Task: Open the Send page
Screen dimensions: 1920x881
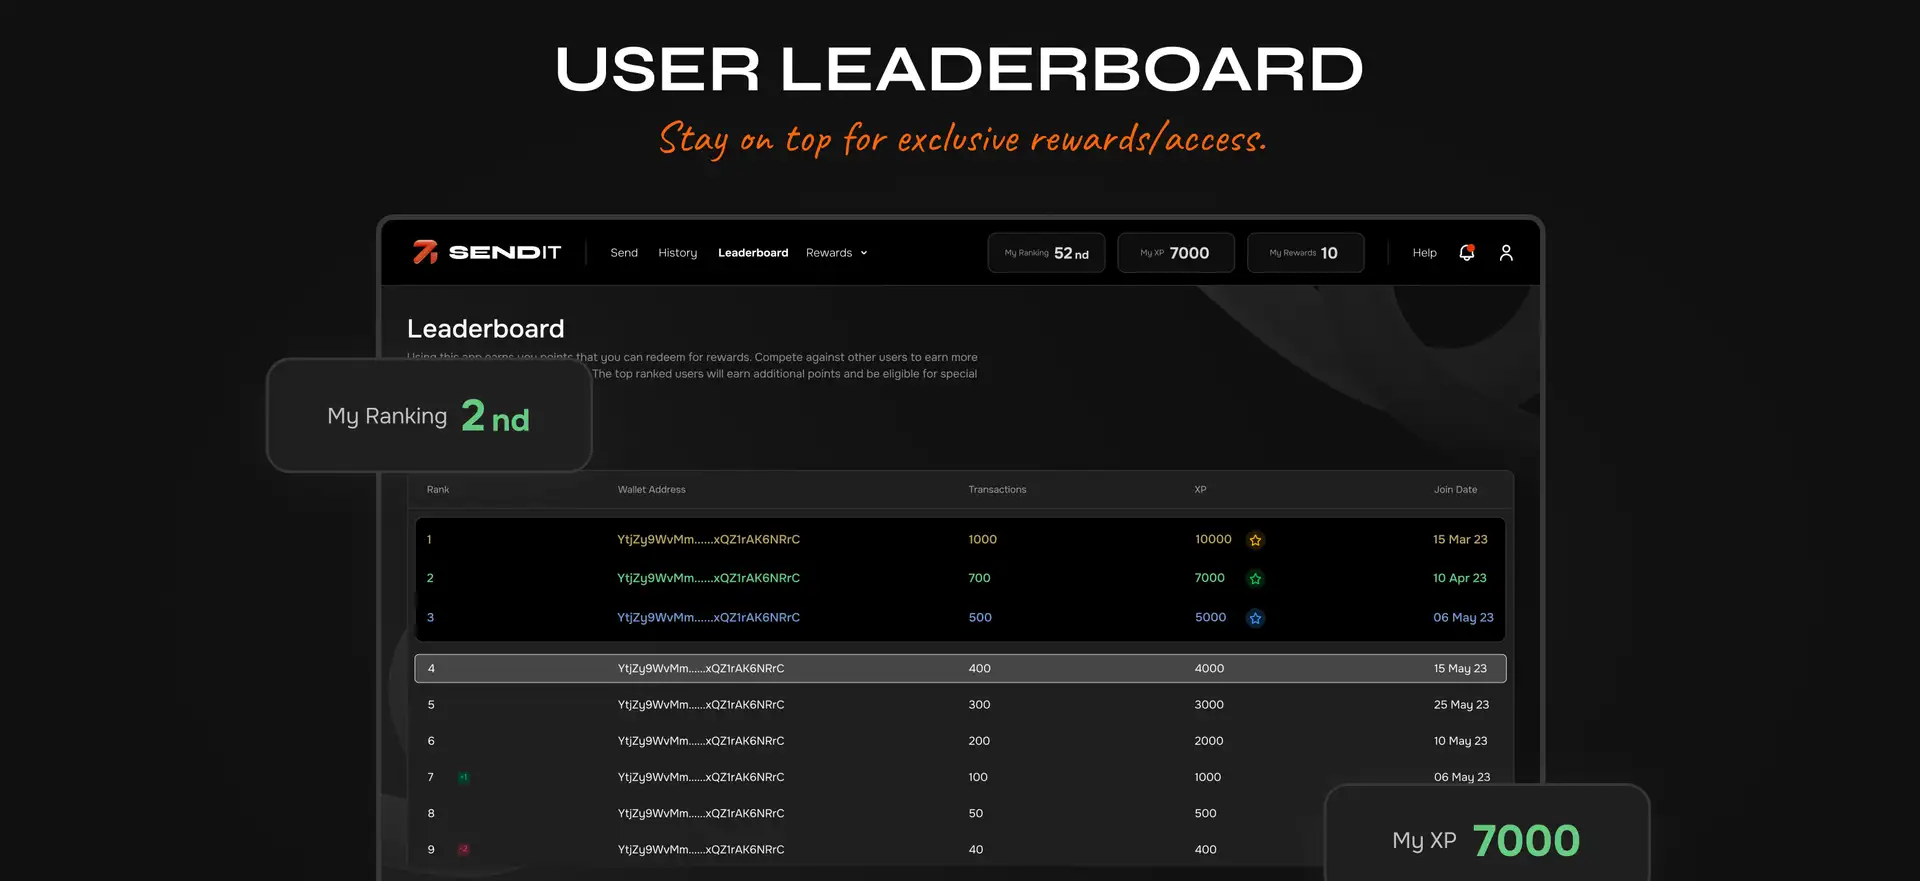Action: click(x=624, y=253)
